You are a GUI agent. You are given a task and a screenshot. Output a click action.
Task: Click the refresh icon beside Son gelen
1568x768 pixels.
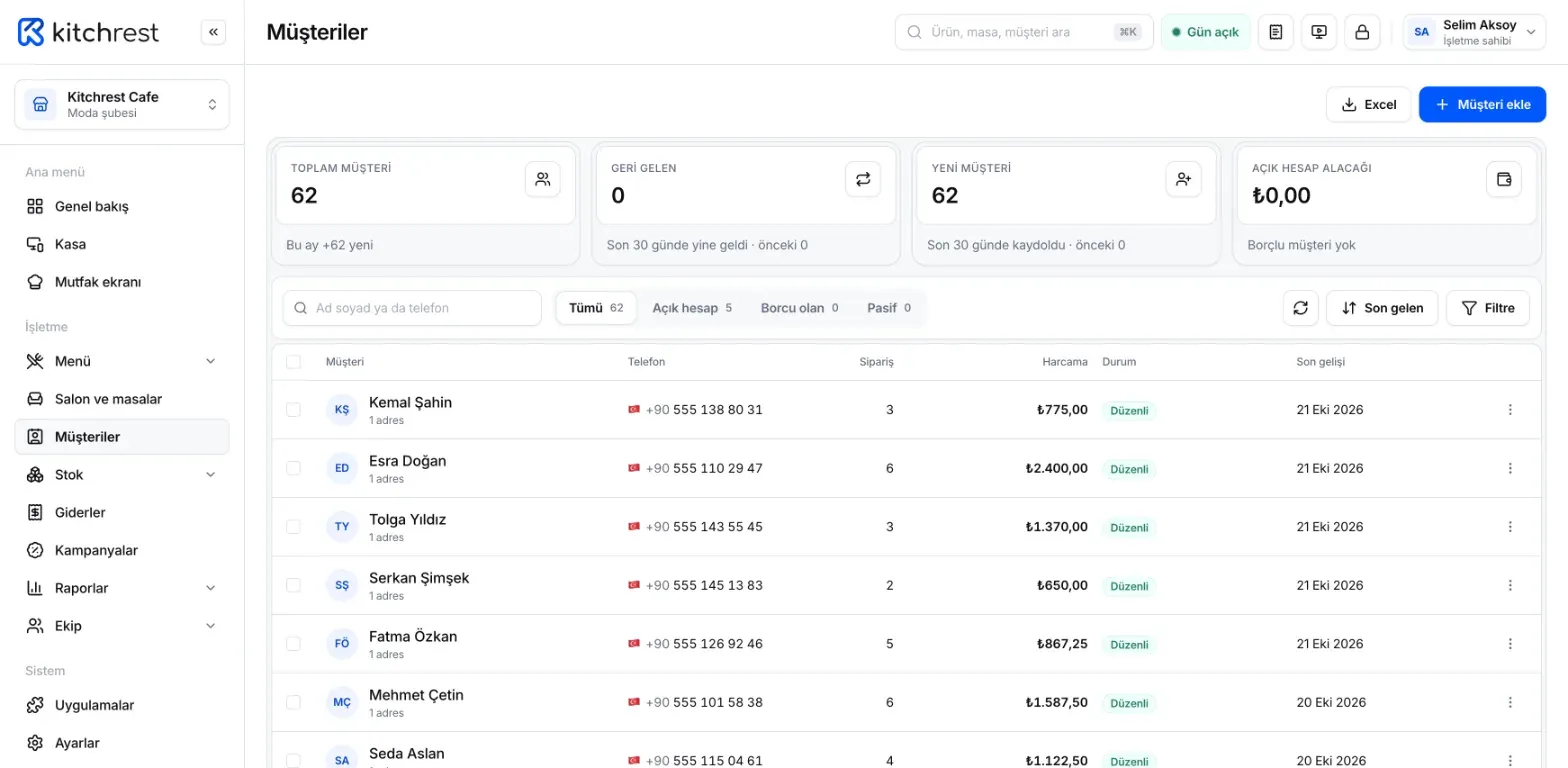click(1300, 308)
